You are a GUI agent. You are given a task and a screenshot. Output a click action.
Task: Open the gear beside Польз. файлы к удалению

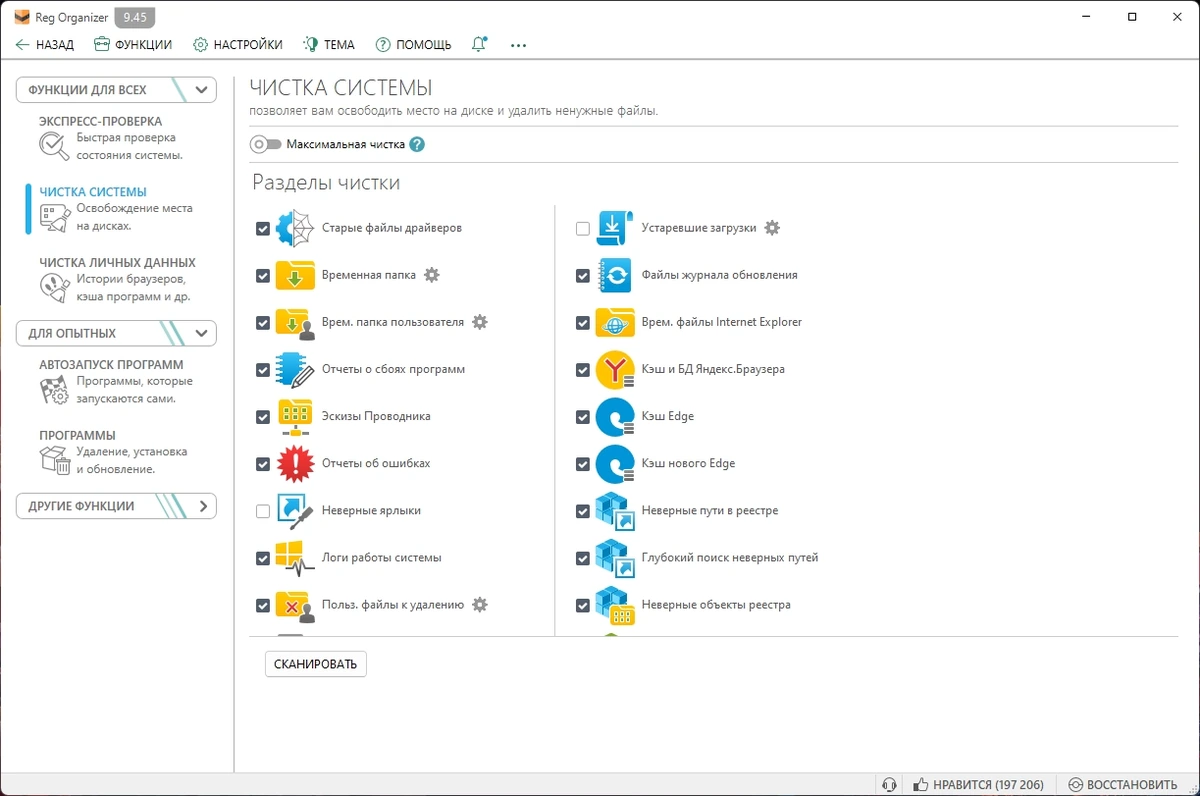tap(480, 604)
